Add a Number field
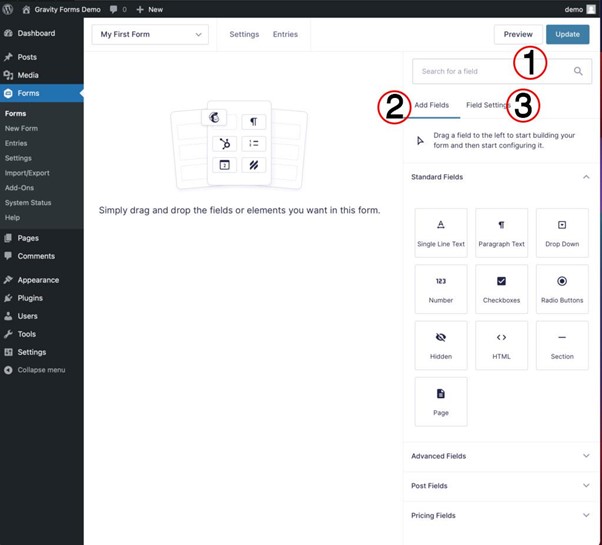This screenshot has width=602, height=545. pos(441,289)
